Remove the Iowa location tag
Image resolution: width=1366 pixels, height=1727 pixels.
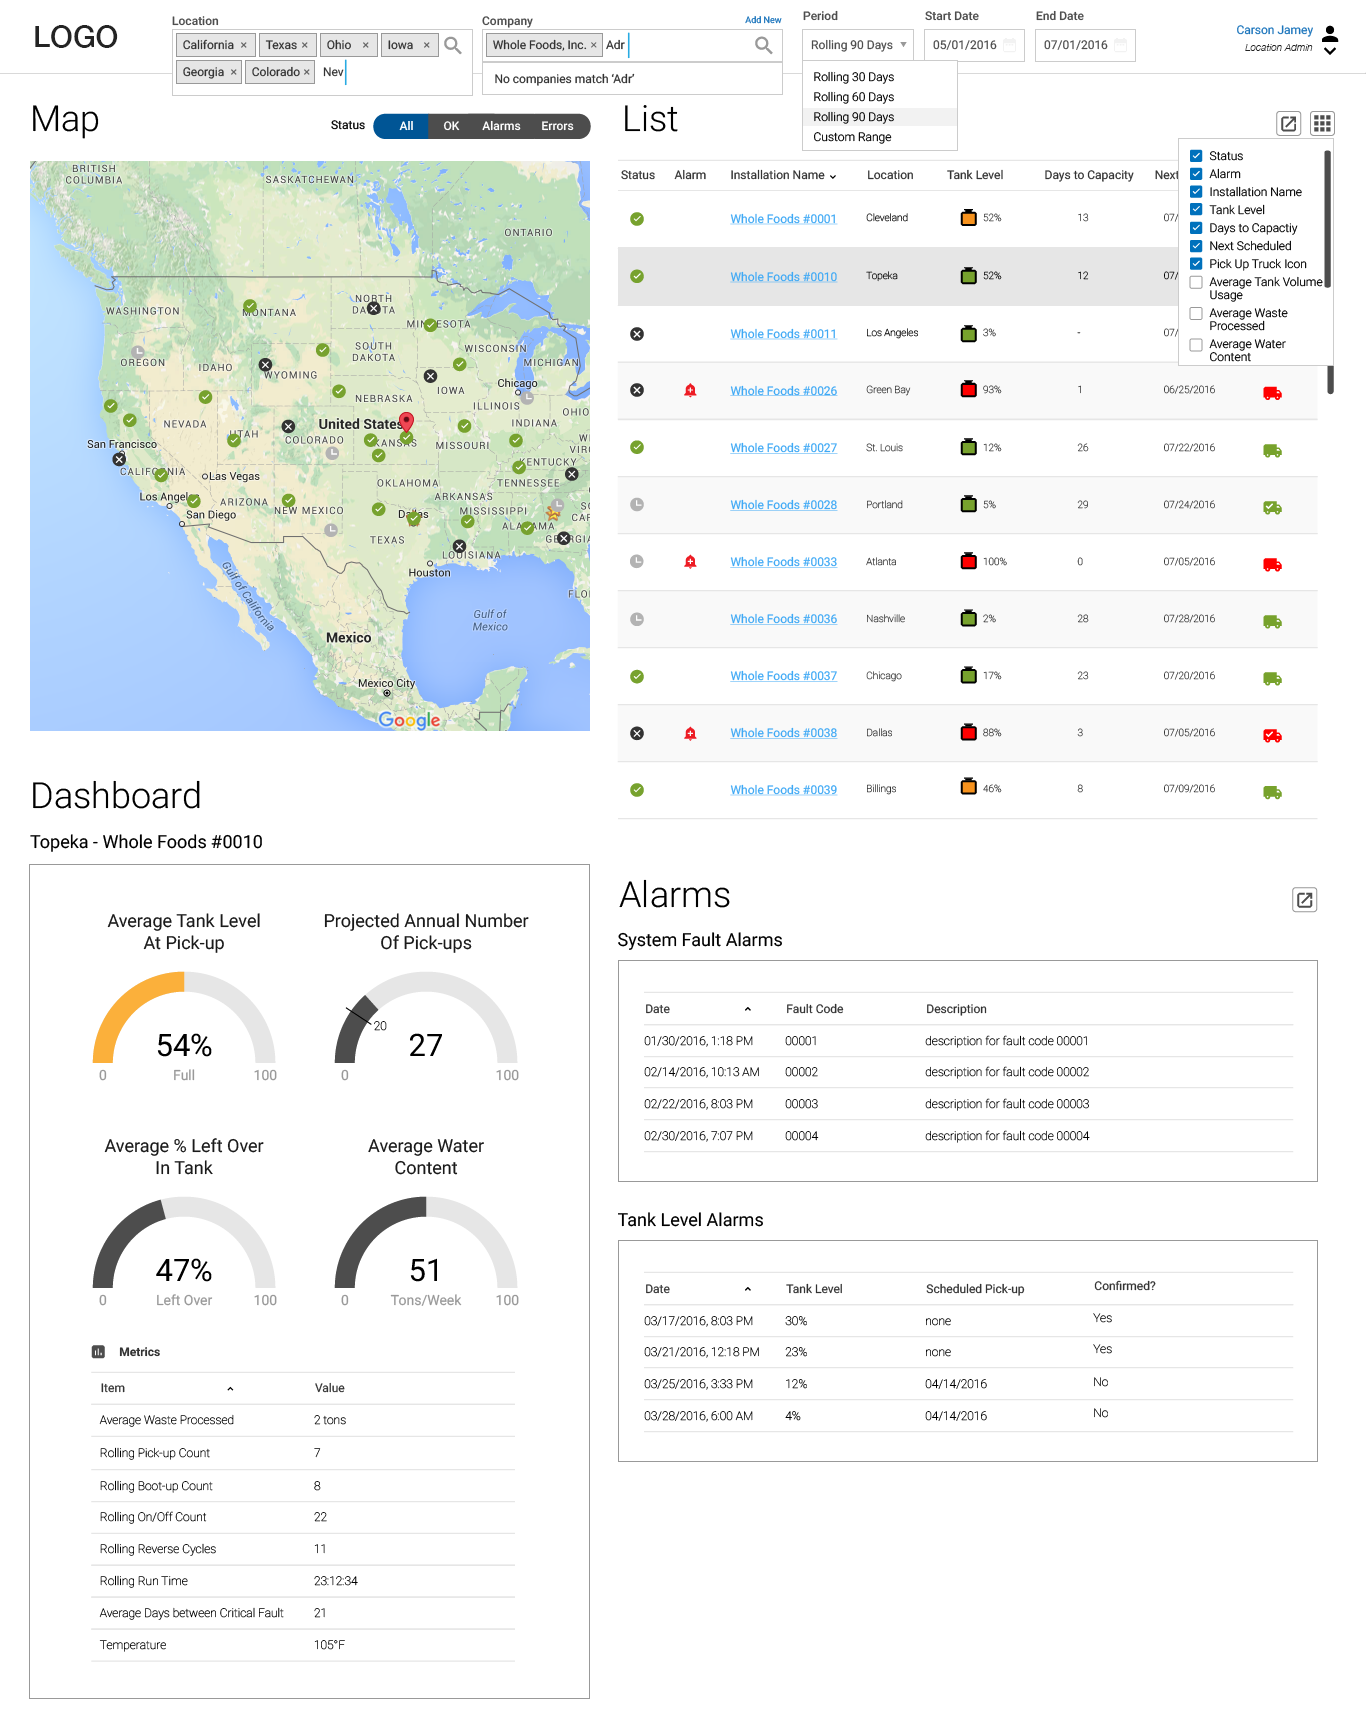(427, 45)
